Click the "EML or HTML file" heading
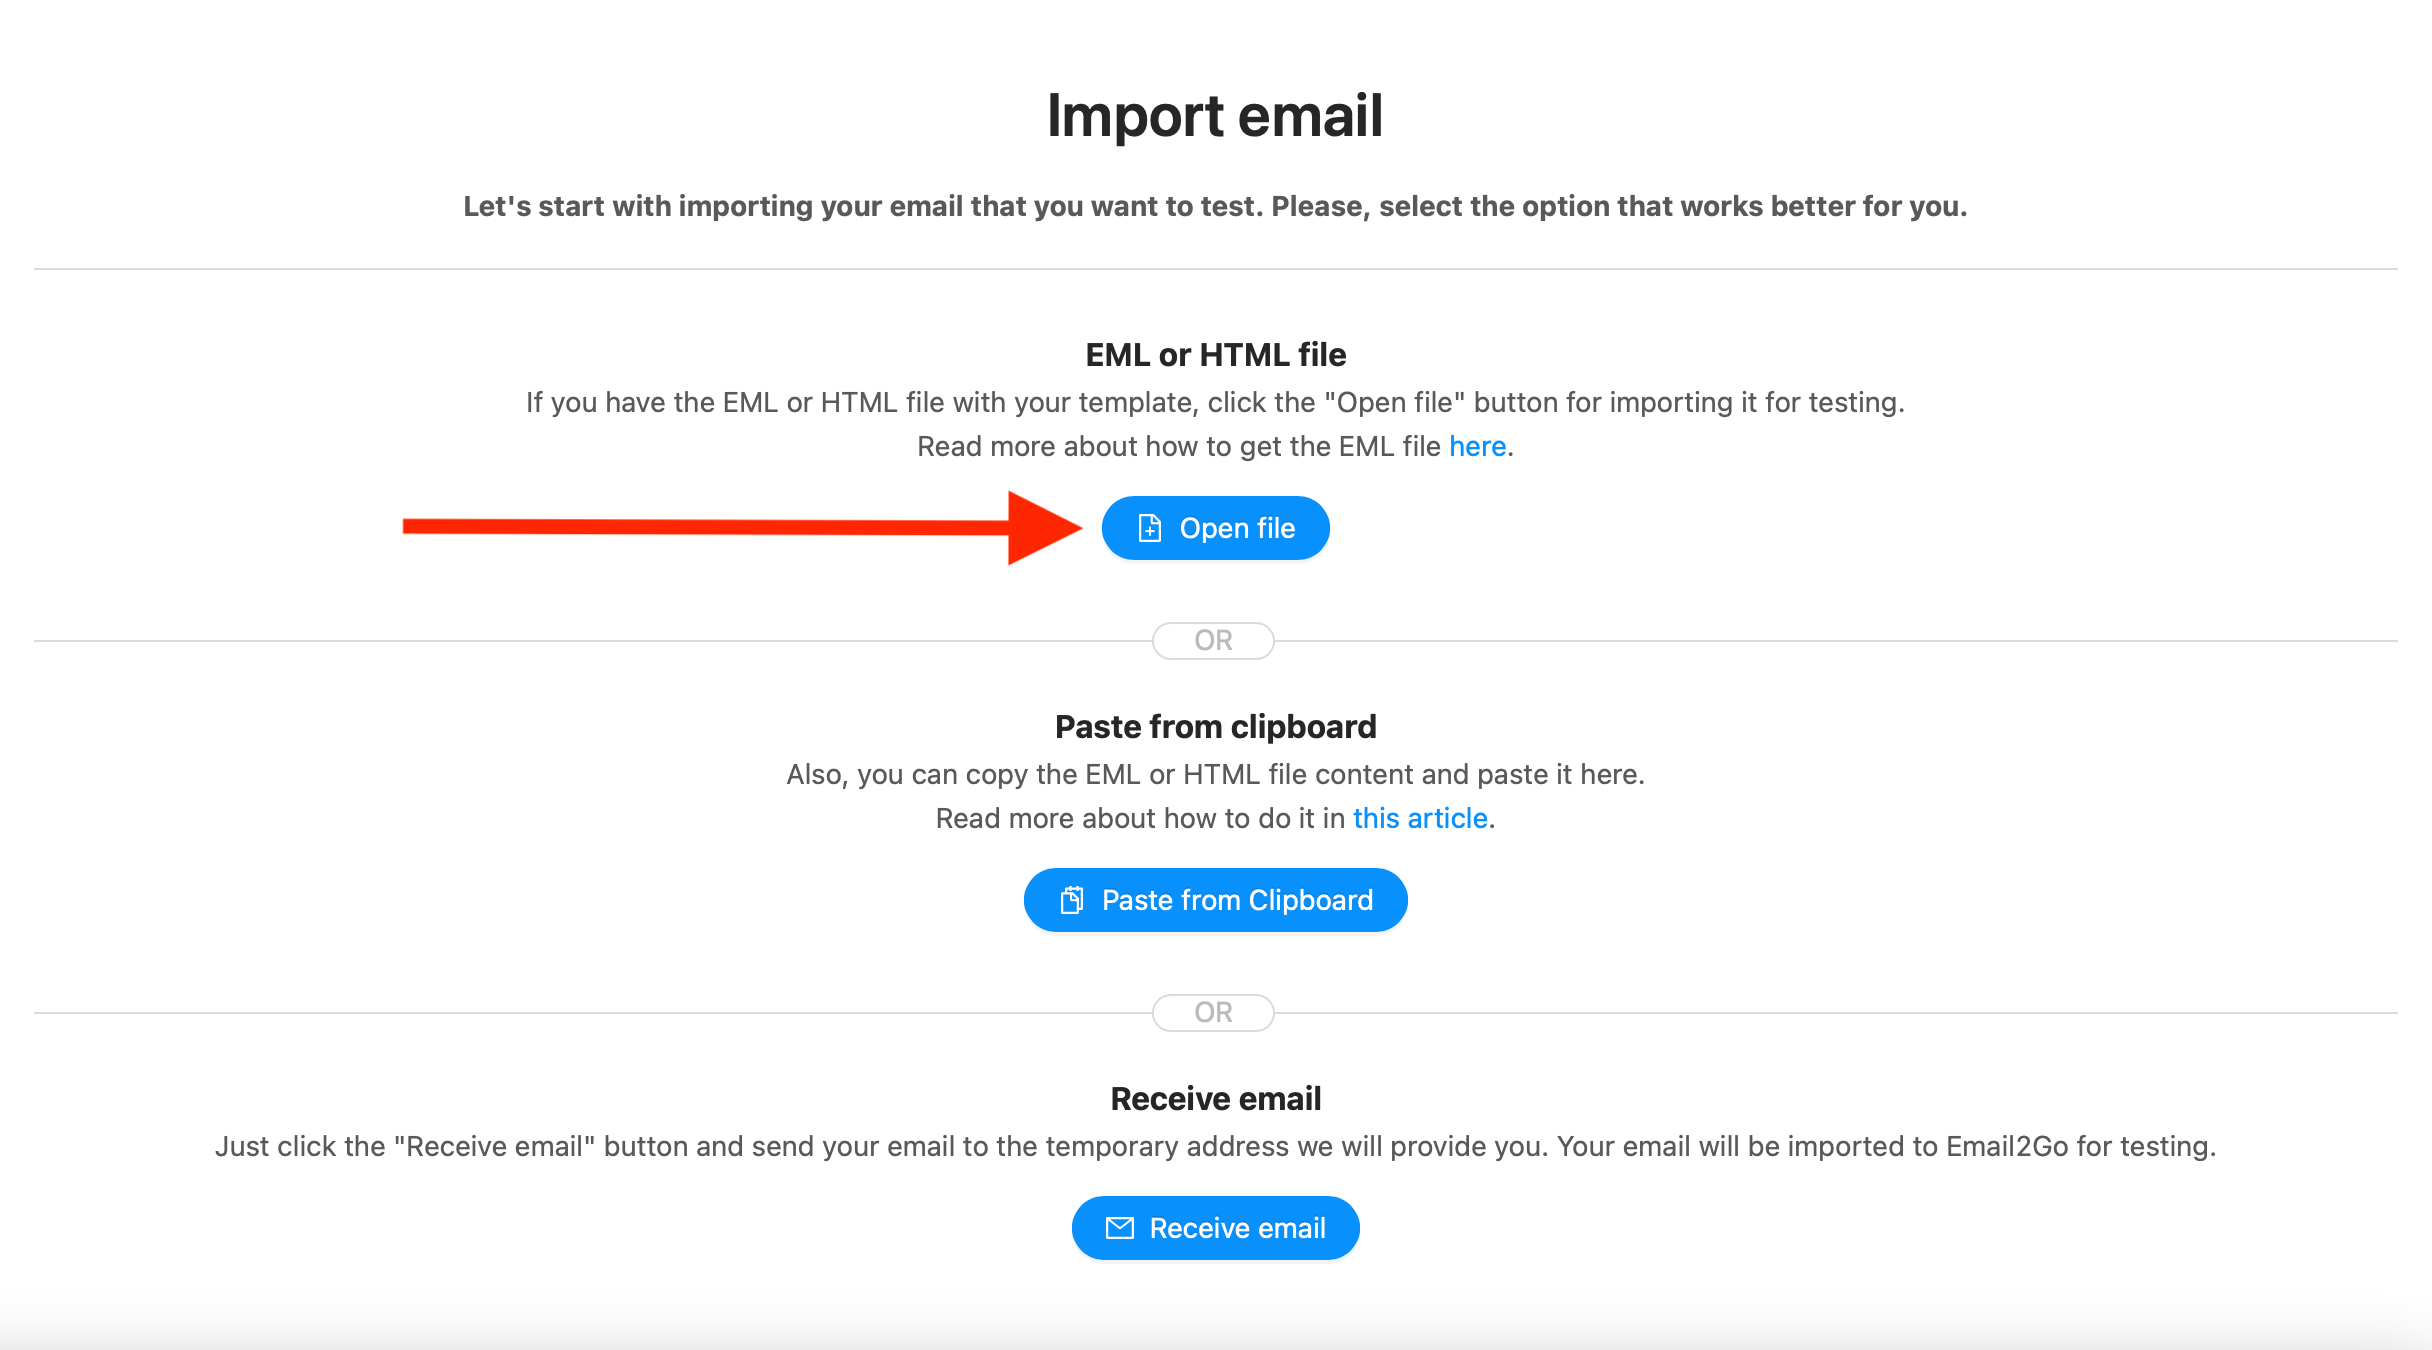The width and height of the screenshot is (2432, 1350). 1216,355
